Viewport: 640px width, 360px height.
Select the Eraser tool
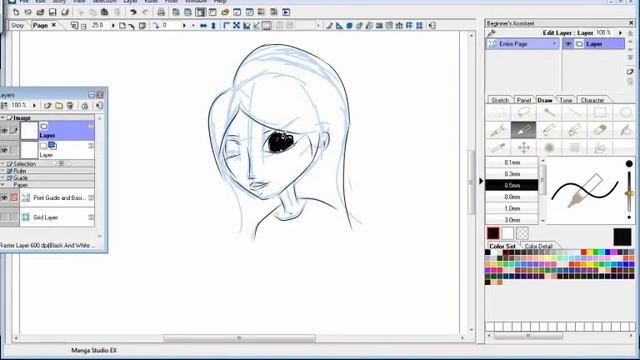pos(600,130)
